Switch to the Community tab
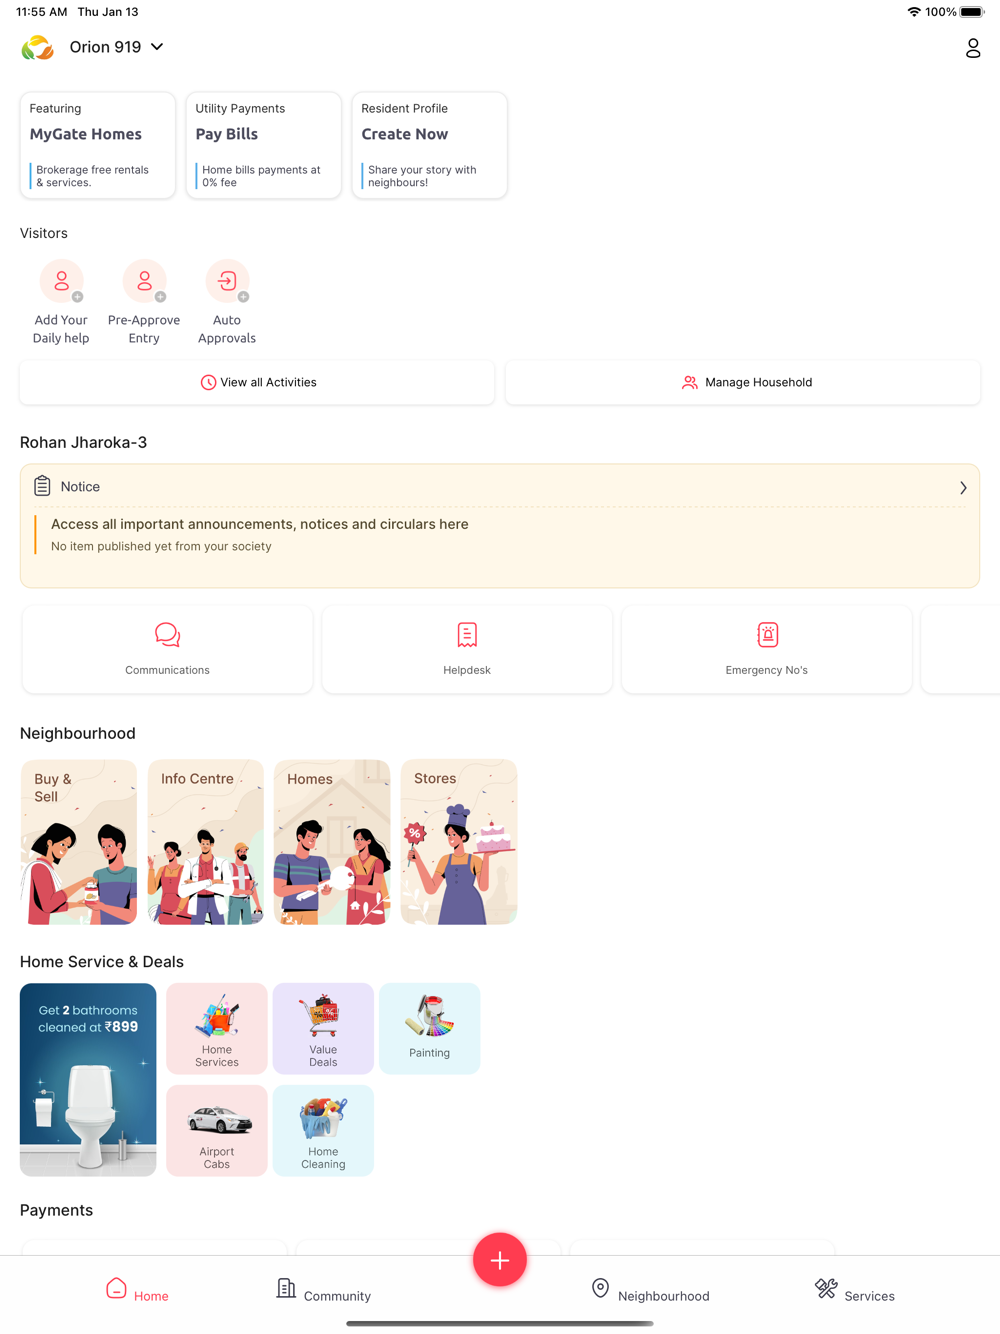 click(x=323, y=1291)
